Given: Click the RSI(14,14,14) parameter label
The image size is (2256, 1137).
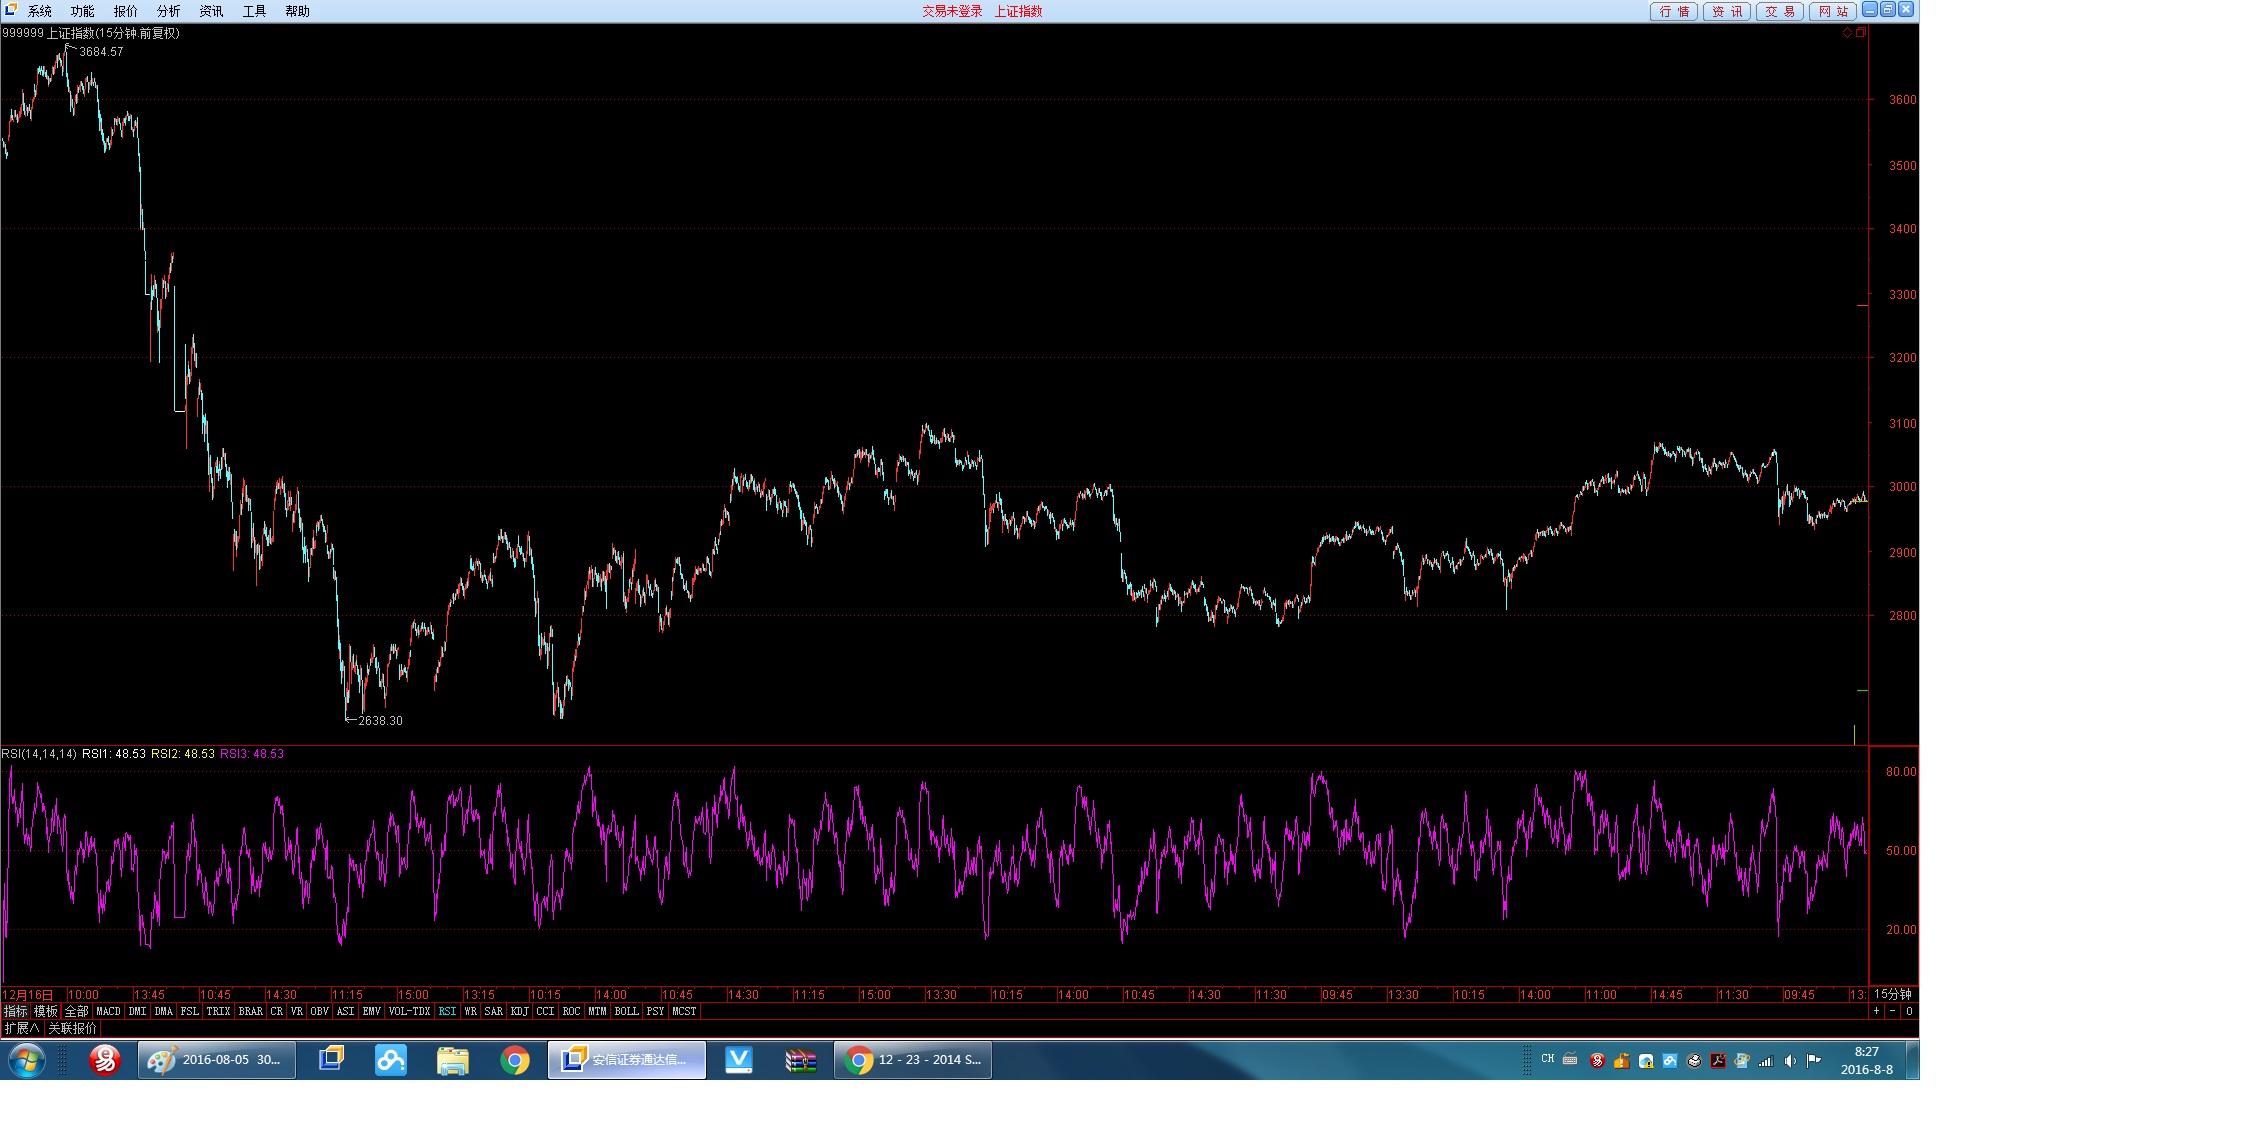Looking at the screenshot, I should coord(40,754).
